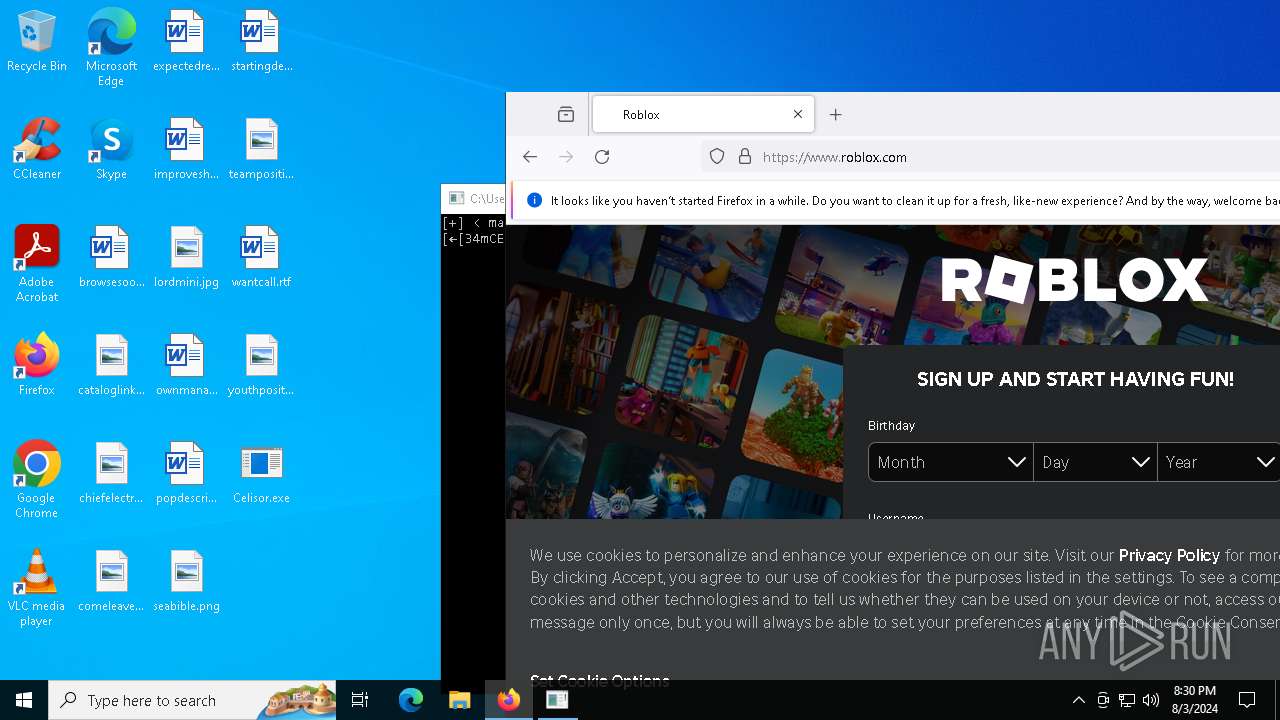The height and width of the screenshot is (720, 1280).
Task: Reload the Roblox page in Firefox
Action: click(x=602, y=157)
